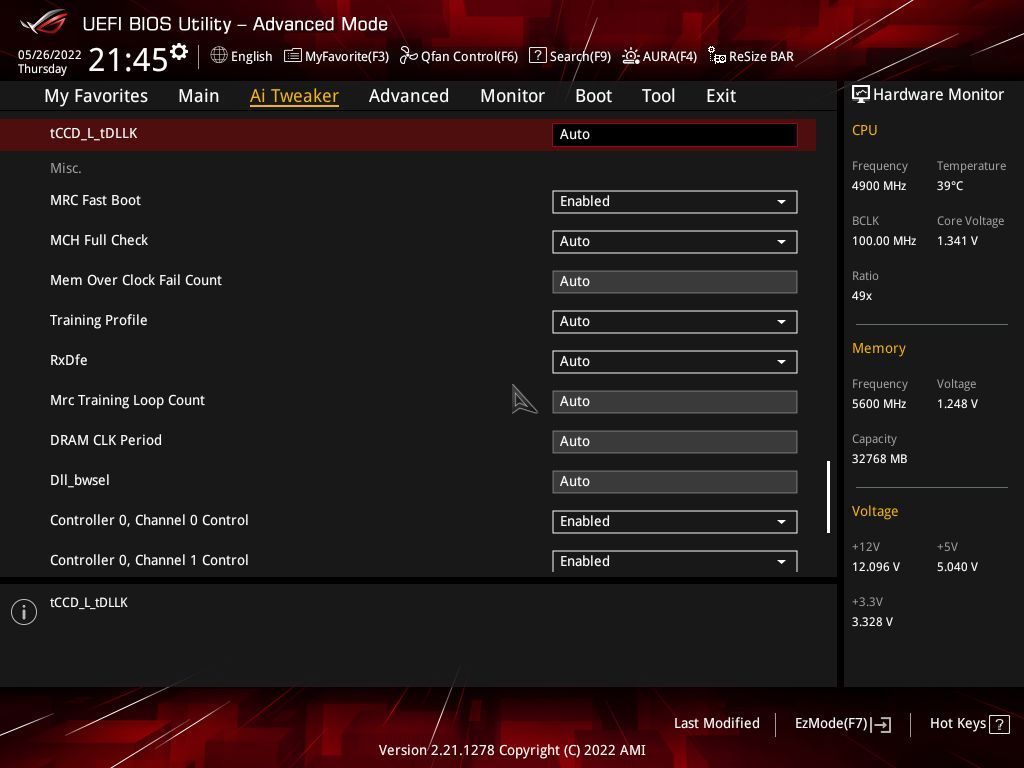Click the settings gear icon beside the clock

(179, 51)
